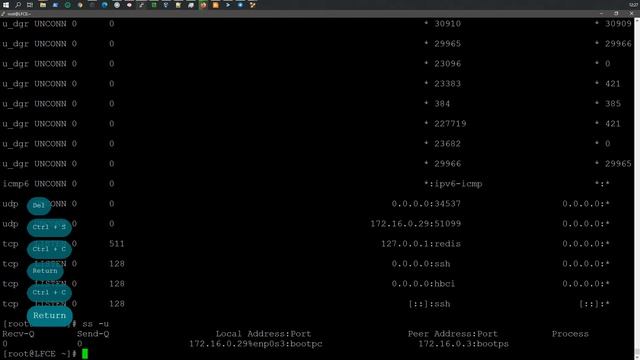The width and height of the screenshot is (640, 360).
Task: Click the 127.0.0.1:redis listening address
Action: pyautogui.click(x=421, y=244)
